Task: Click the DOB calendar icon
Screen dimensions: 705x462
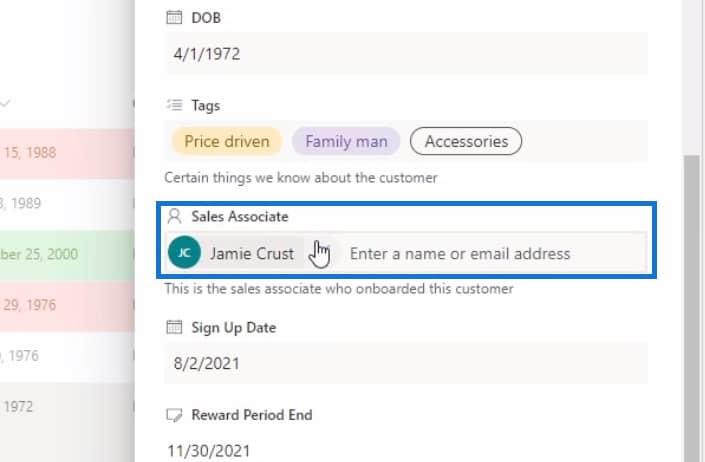Action: click(174, 18)
